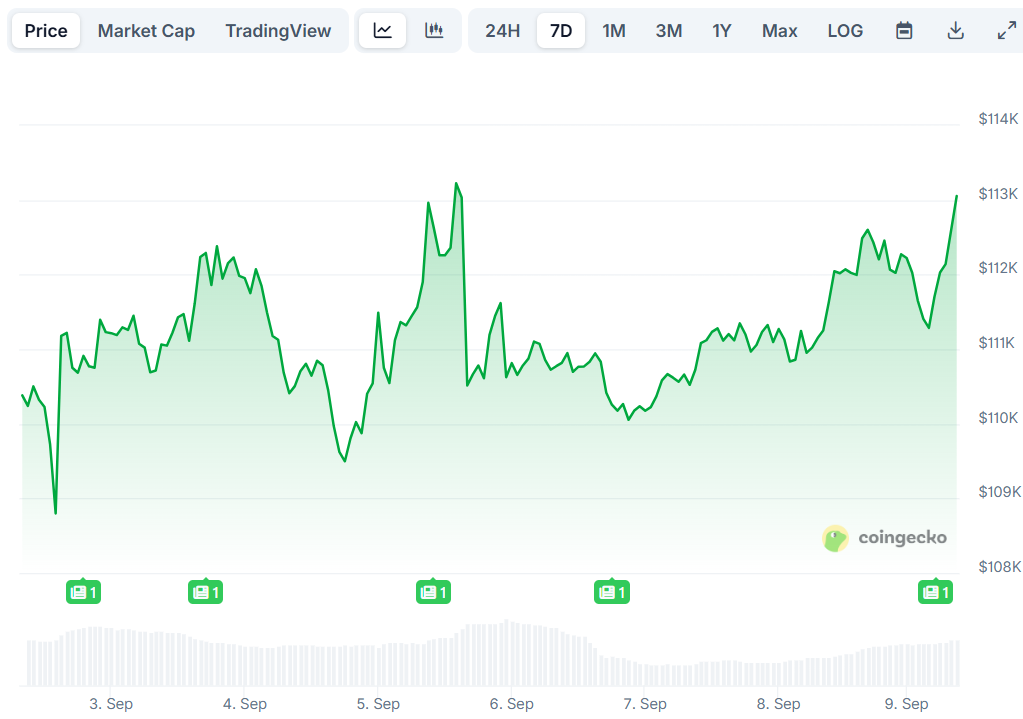Screen dimensions: 1023x719
Task: Switch to the candlestick chart icon
Action: (435, 31)
